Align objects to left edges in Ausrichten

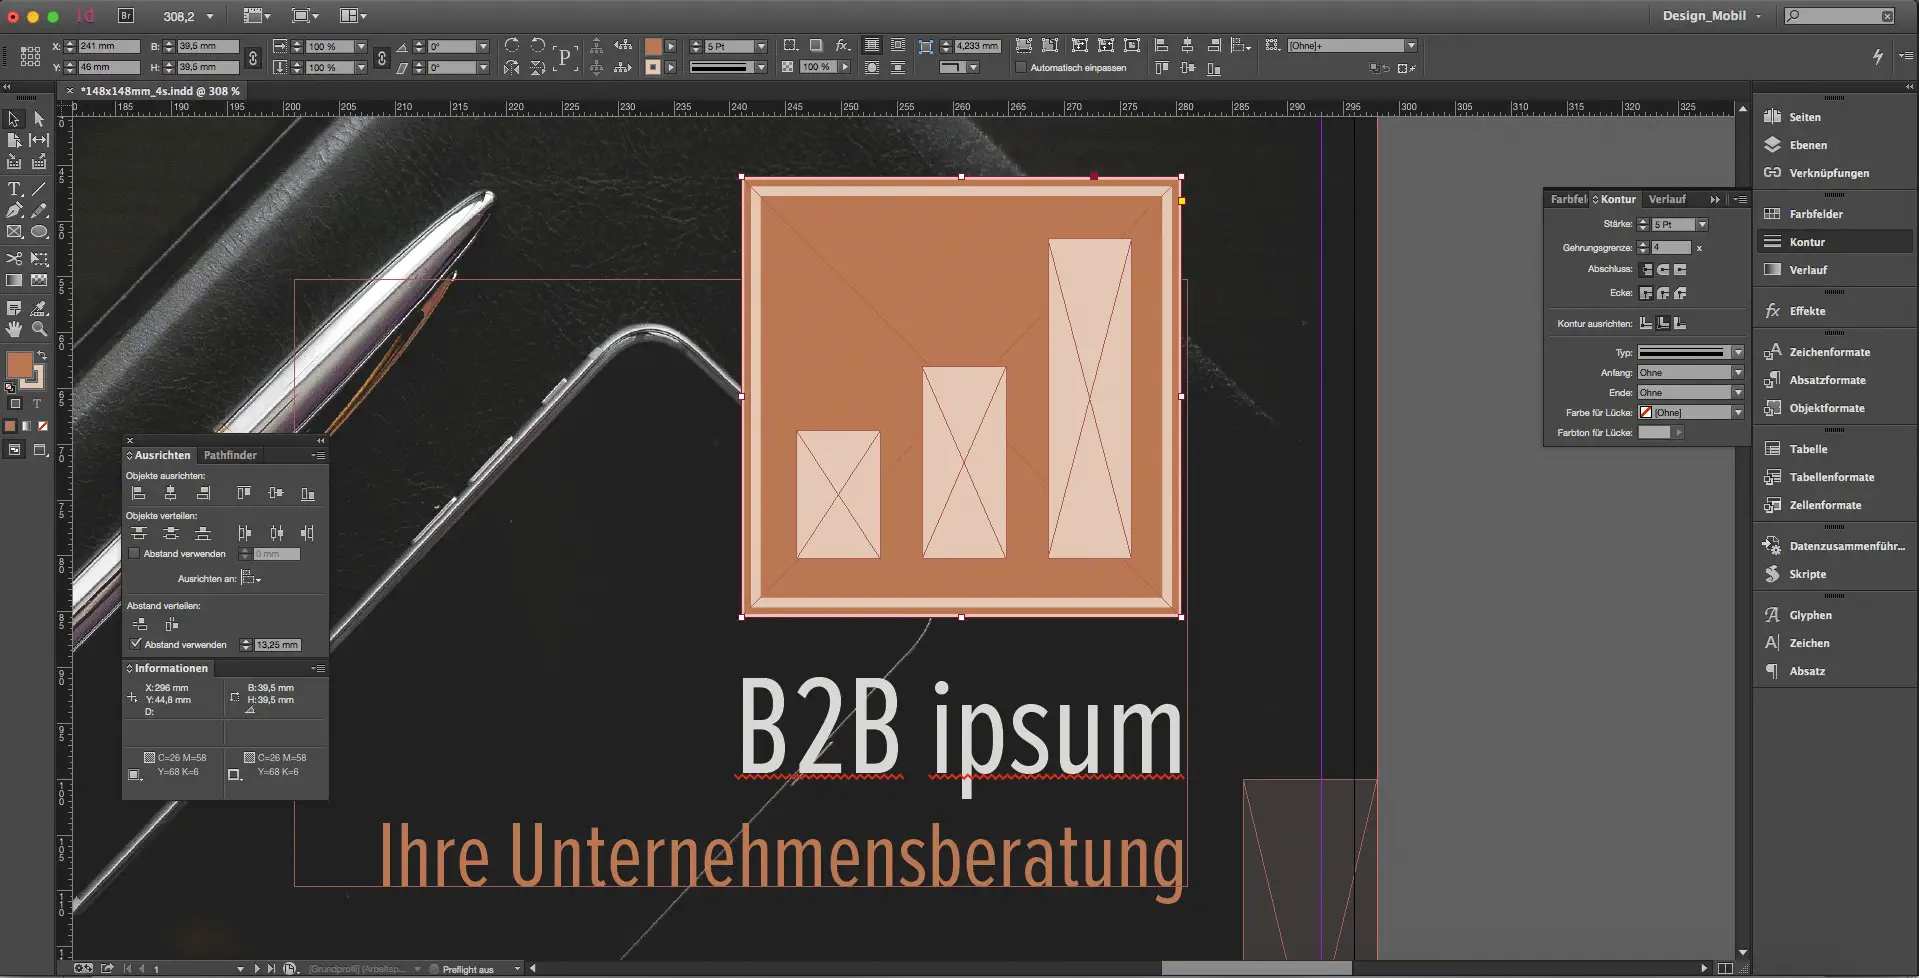pyautogui.click(x=139, y=494)
